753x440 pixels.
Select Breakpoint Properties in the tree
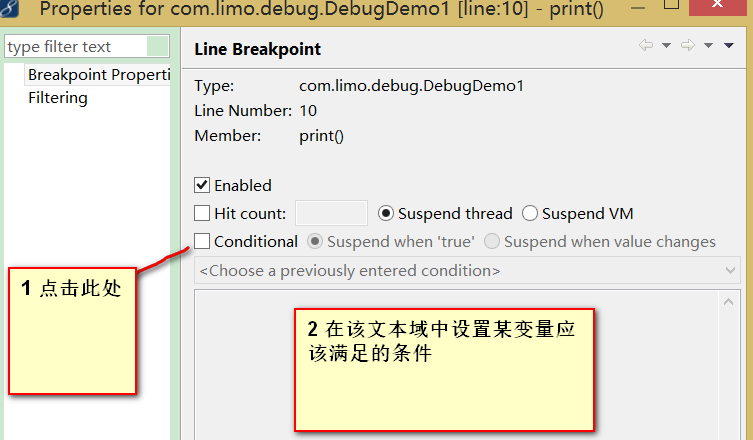tap(99, 75)
